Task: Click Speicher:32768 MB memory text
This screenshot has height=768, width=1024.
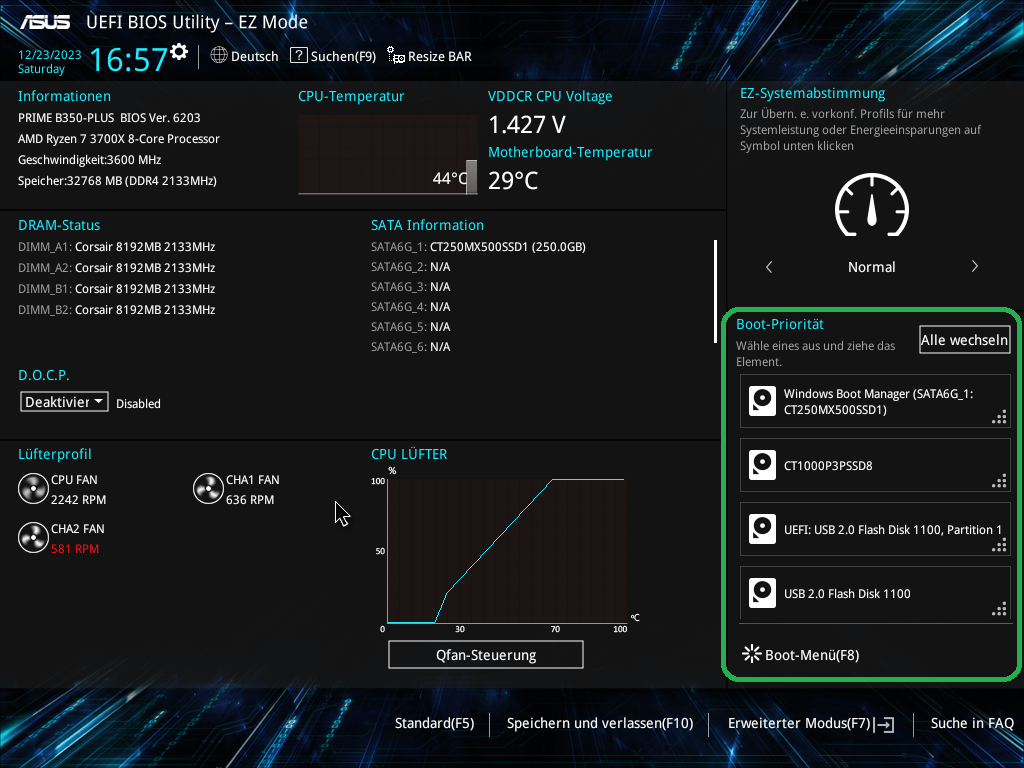Action: [118, 180]
